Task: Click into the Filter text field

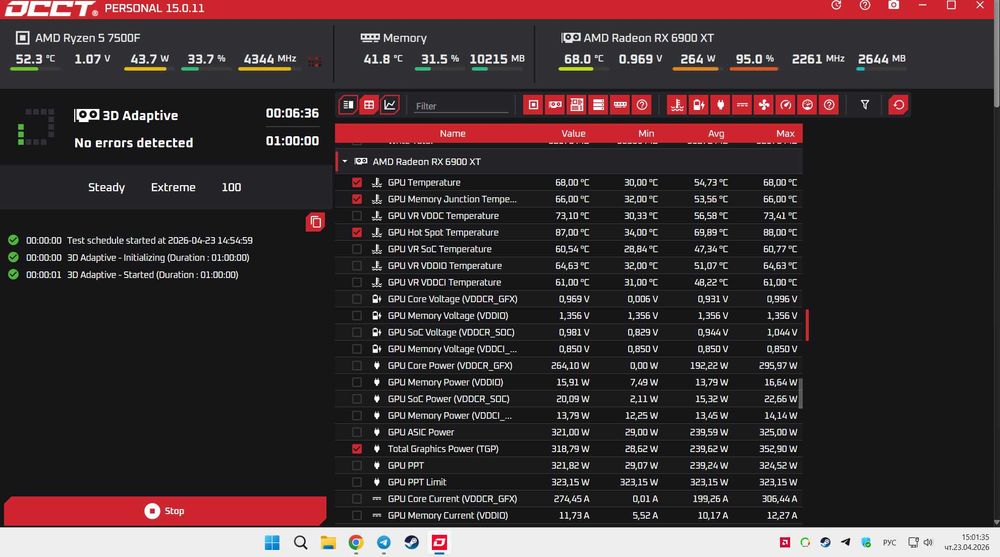Action: 460,106
